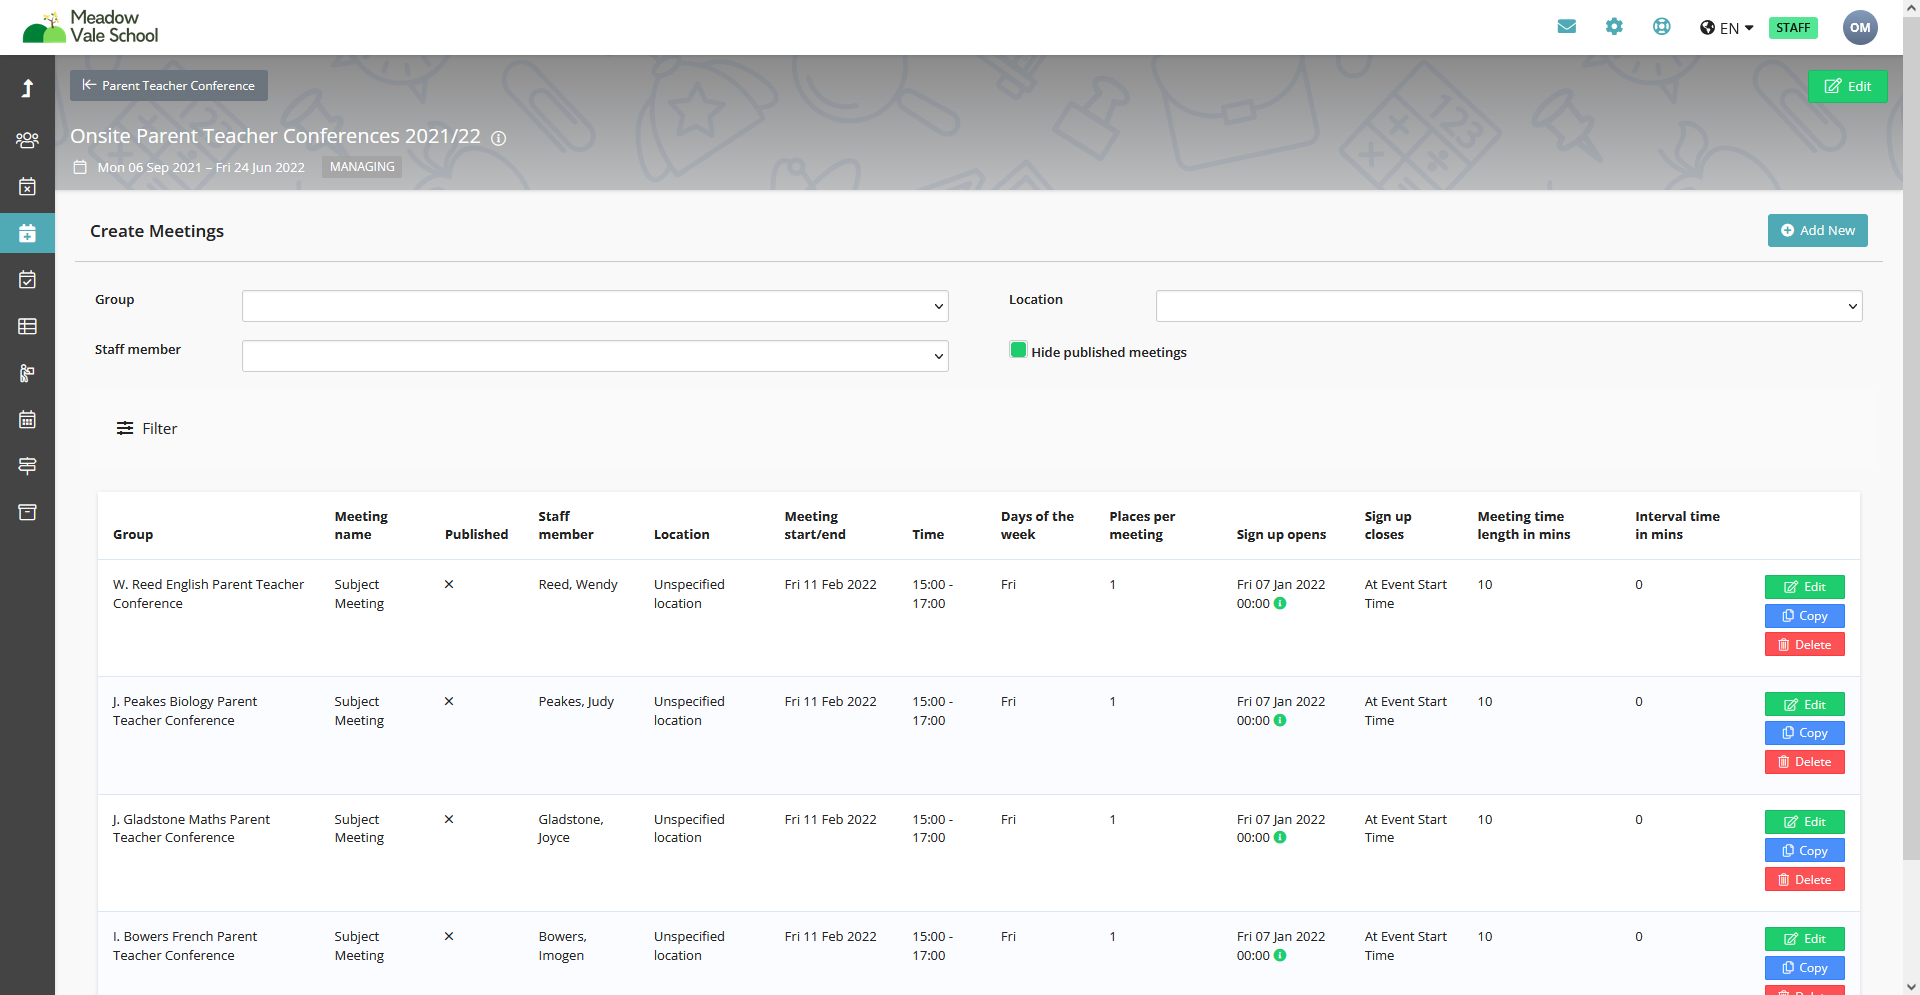Viewport: 1920px width, 995px height.
Task: Open the table grid sidebar icon
Action: point(27,326)
